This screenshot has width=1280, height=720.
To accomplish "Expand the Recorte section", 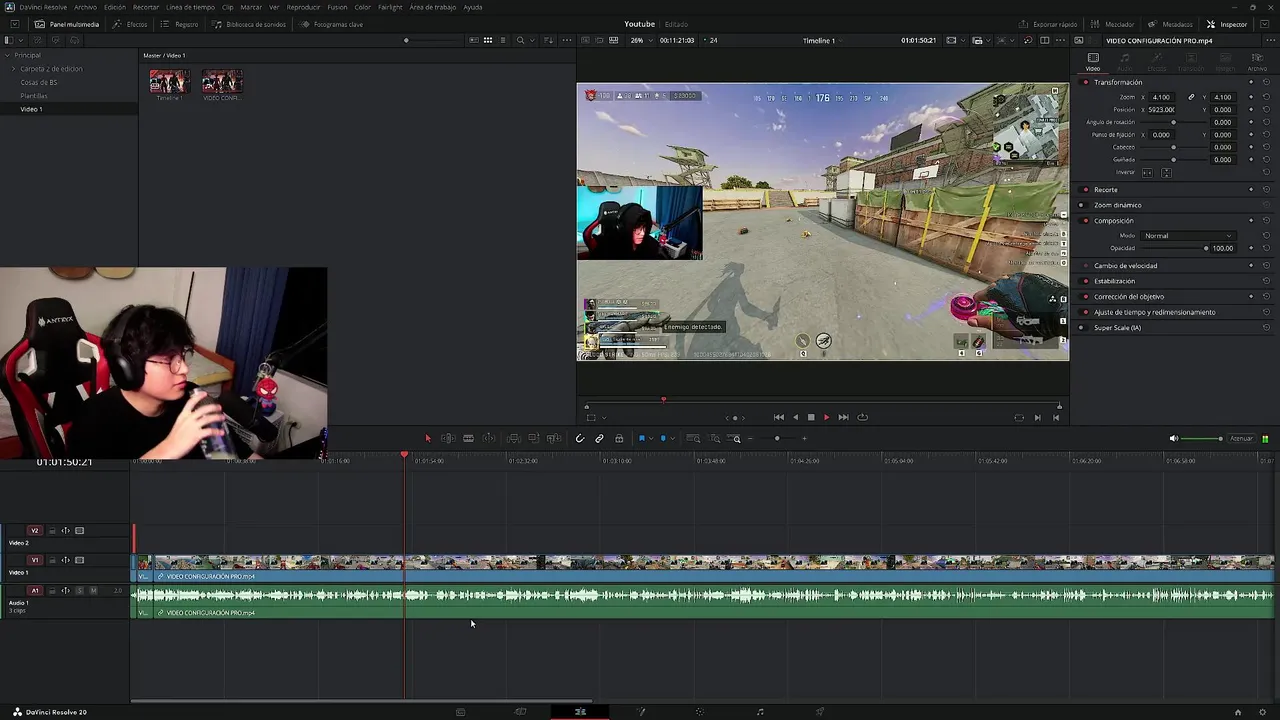I will coord(1106,189).
